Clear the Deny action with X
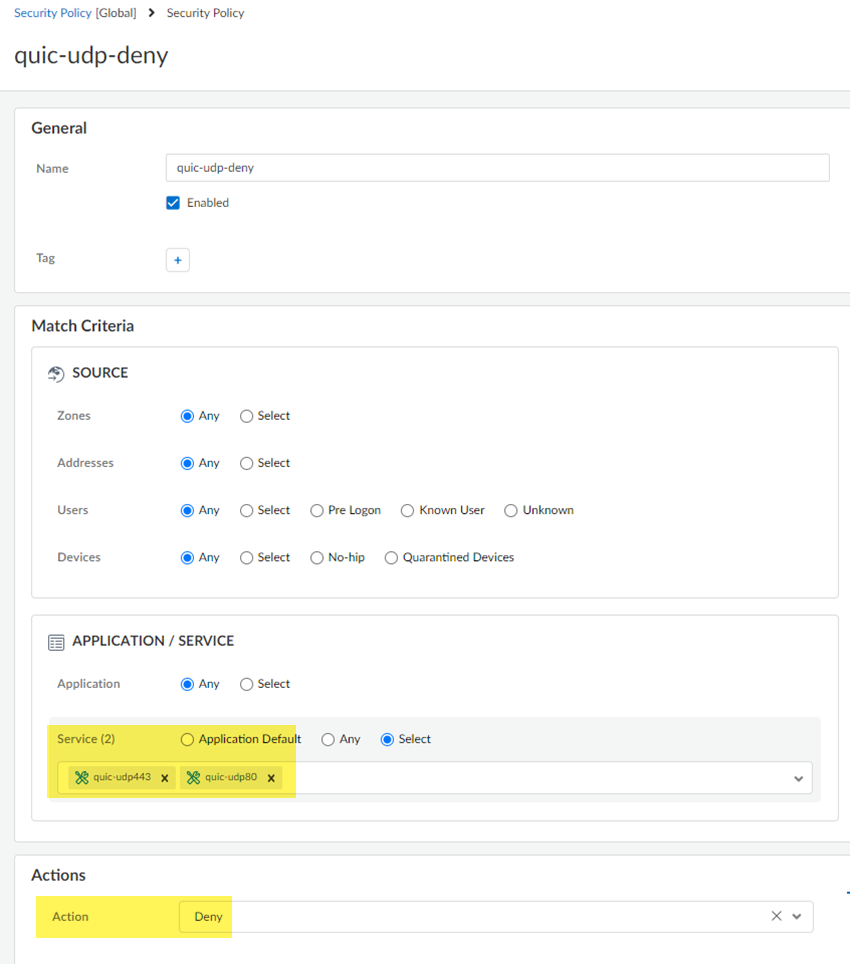 pyautogui.click(x=776, y=916)
